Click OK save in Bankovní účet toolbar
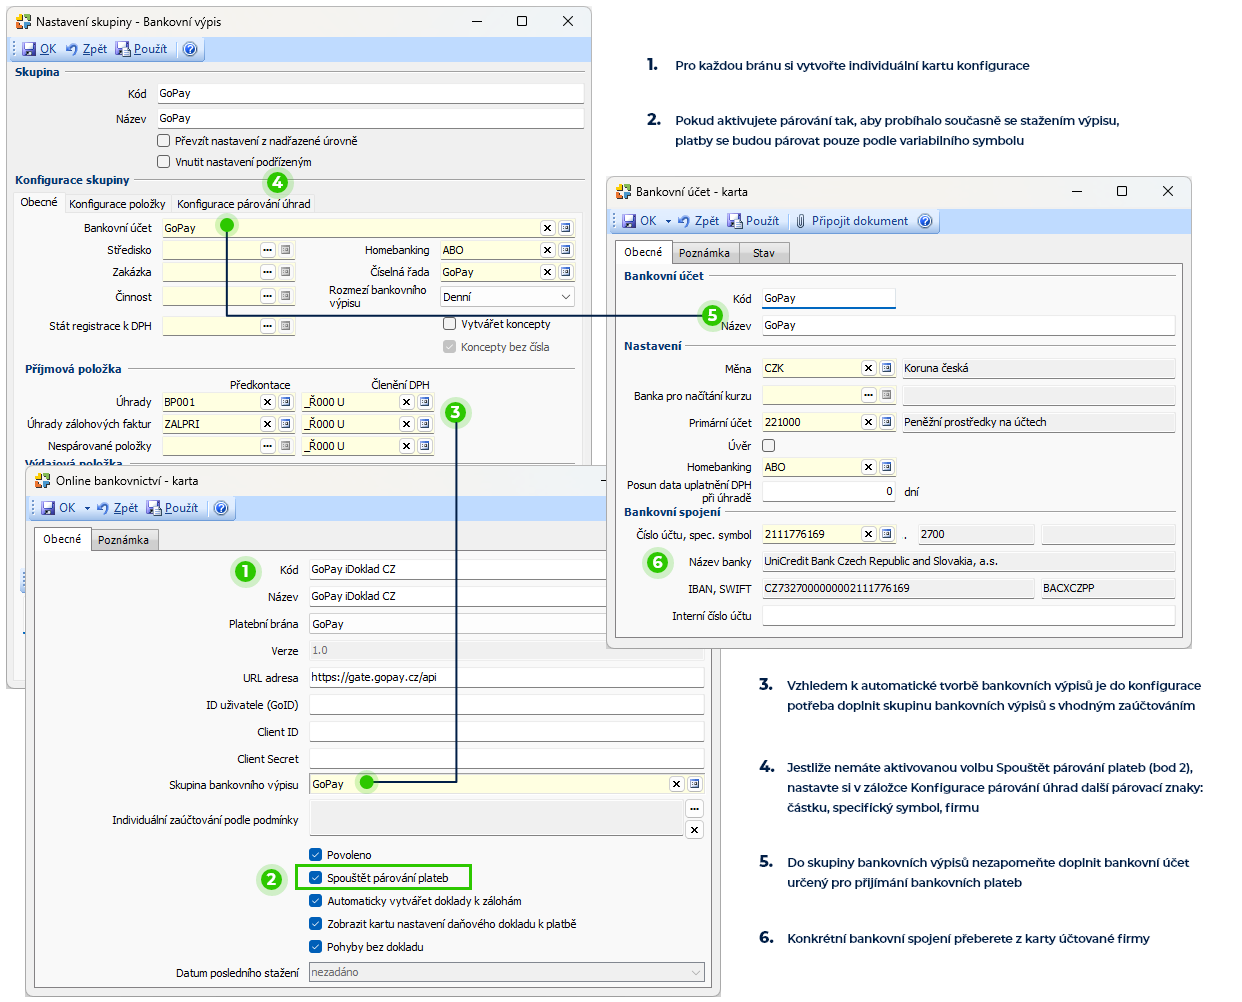 pos(639,221)
